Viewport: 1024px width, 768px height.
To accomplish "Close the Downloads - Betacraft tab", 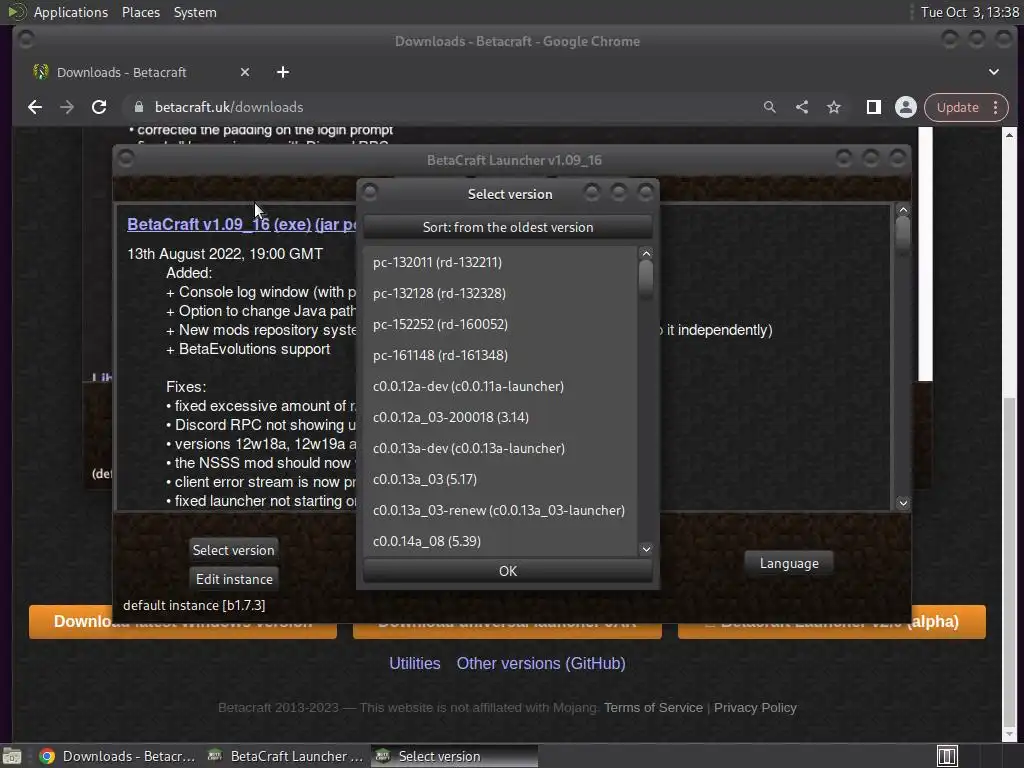I will (245, 72).
